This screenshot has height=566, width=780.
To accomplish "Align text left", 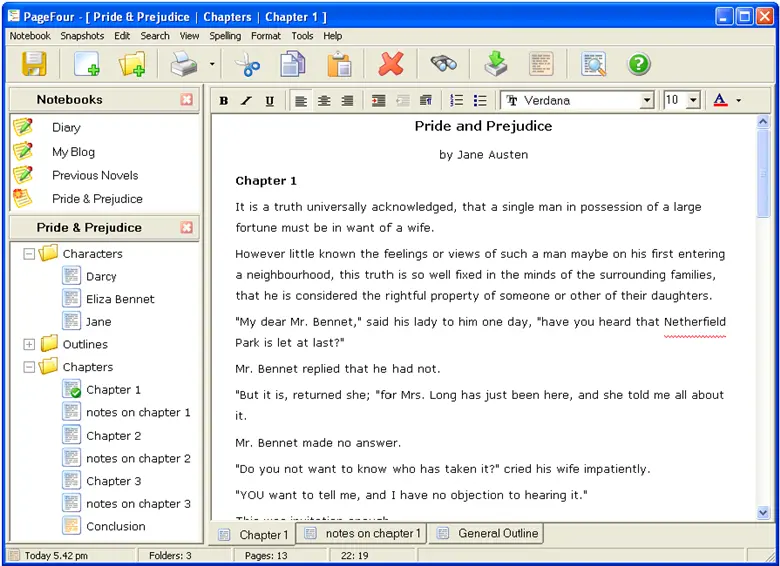I will pos(300,101).
